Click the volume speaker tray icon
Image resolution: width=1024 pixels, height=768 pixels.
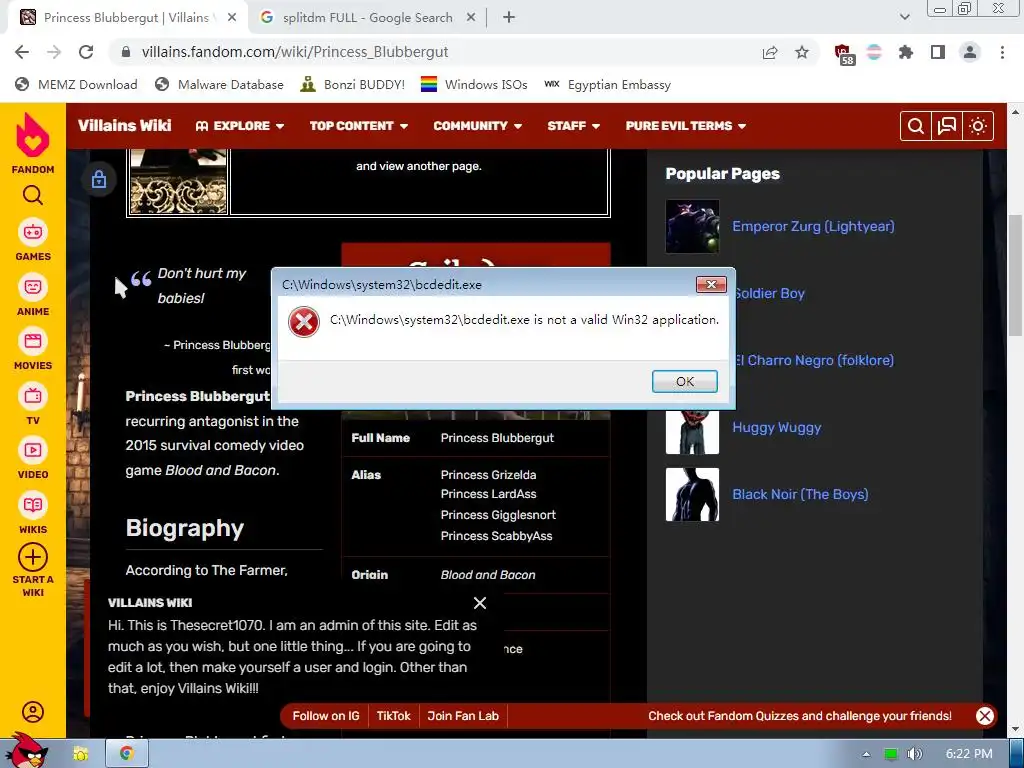point(915,754)
